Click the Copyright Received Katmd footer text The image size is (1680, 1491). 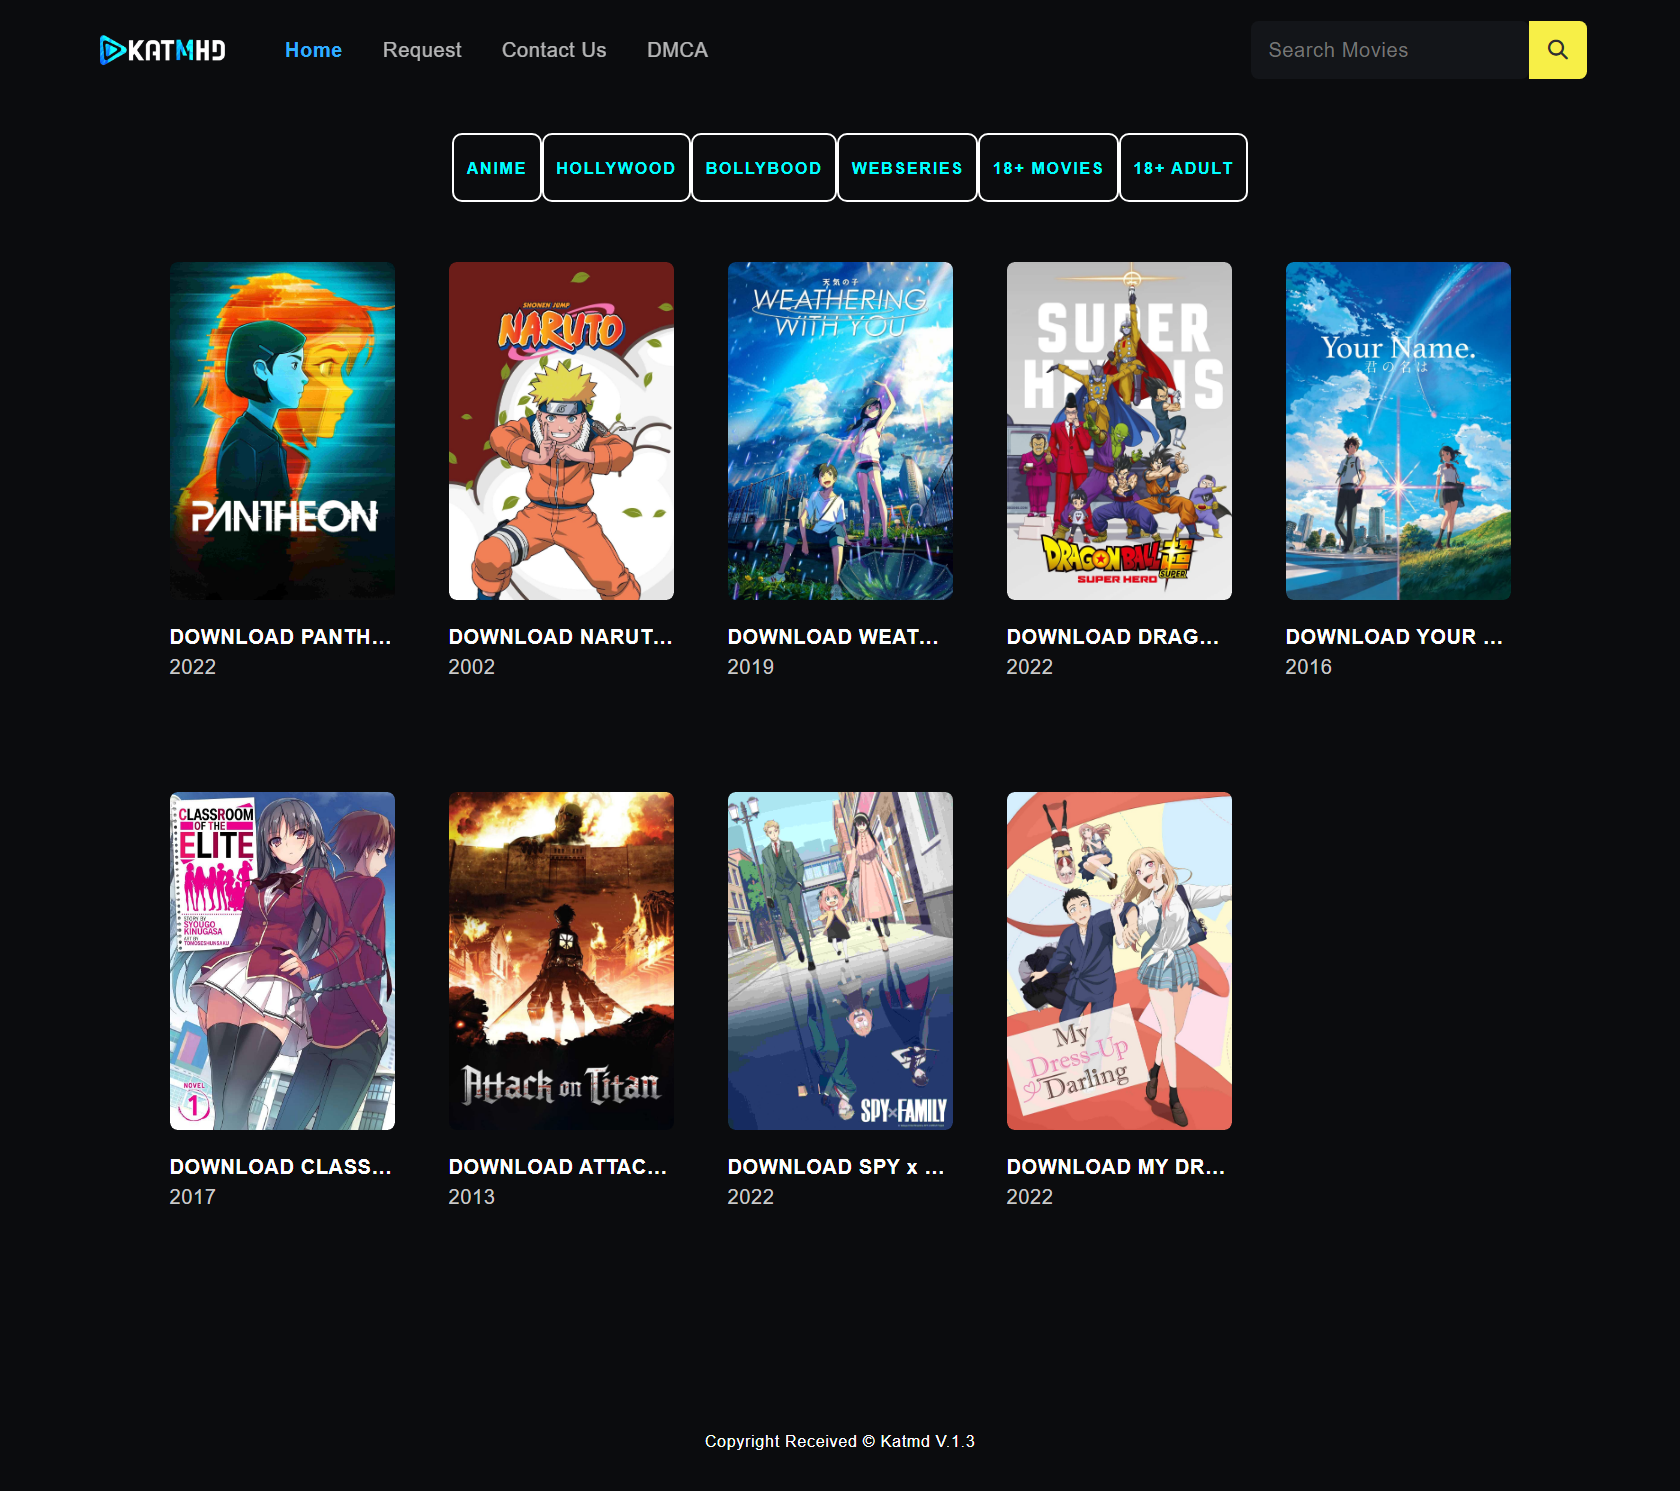840,1441
